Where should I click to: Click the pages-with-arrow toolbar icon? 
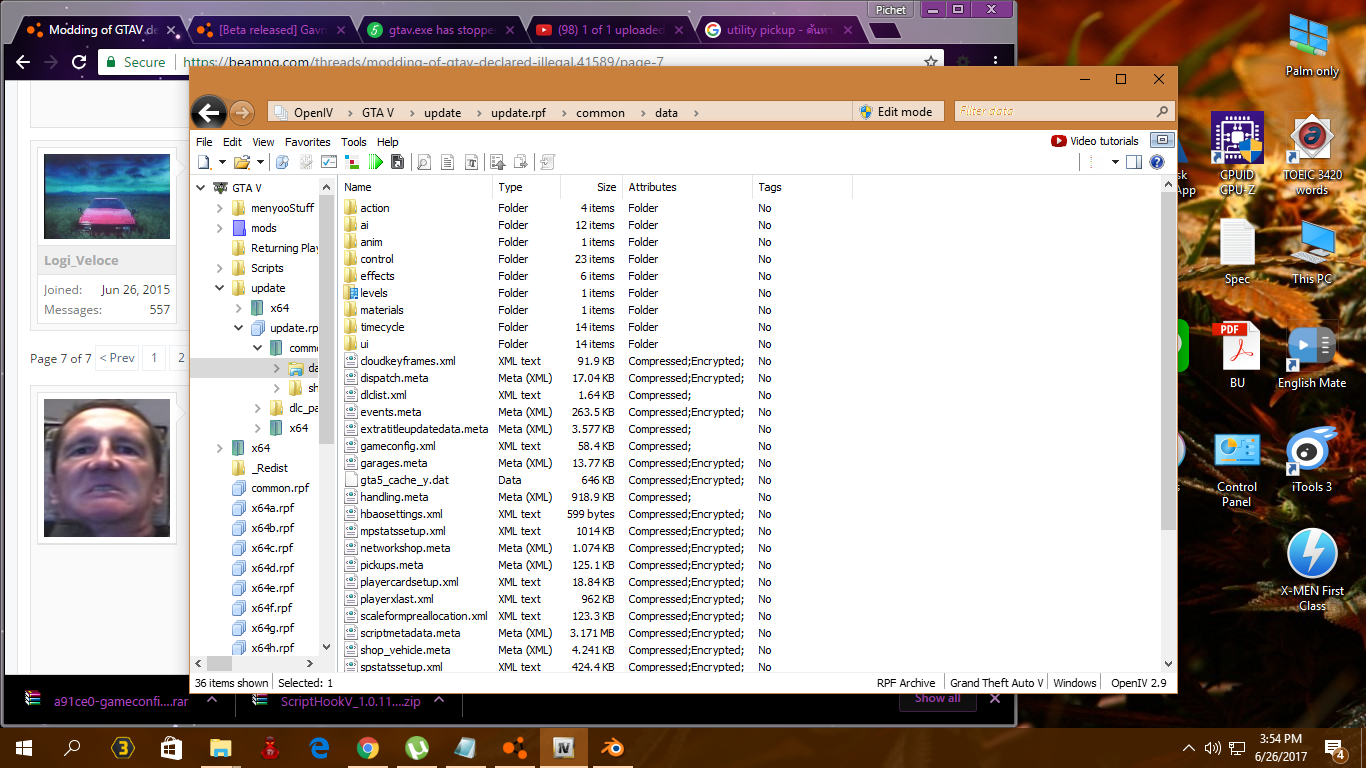521,162
